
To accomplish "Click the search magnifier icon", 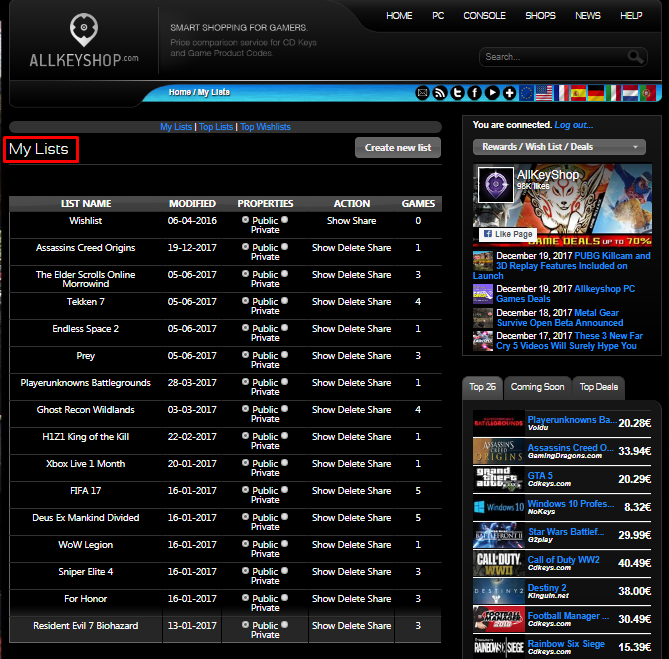I will 635,57.
